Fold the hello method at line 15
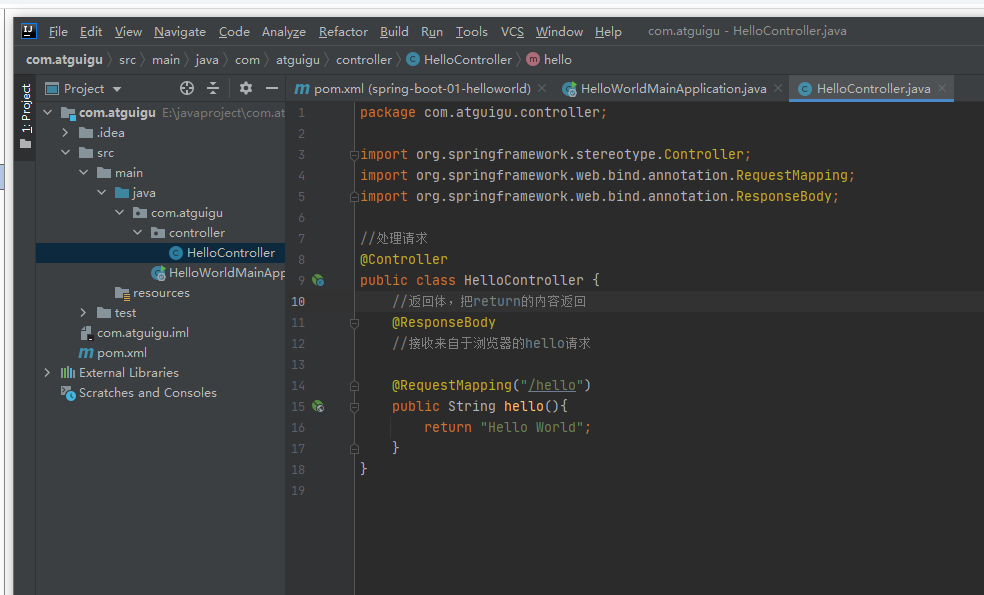984x595 pixels. click(x=354, y=407)
